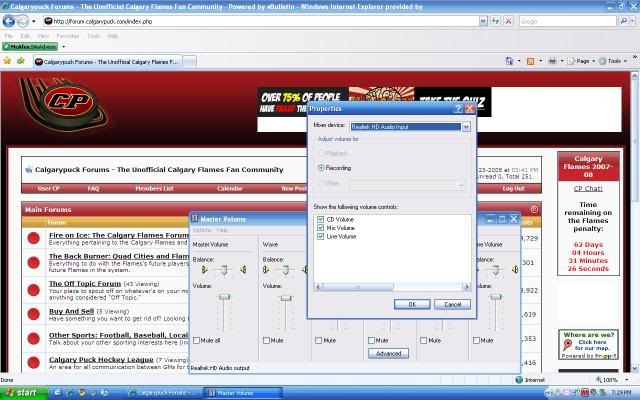Open the Mixer device dropdown

point(466,127)
